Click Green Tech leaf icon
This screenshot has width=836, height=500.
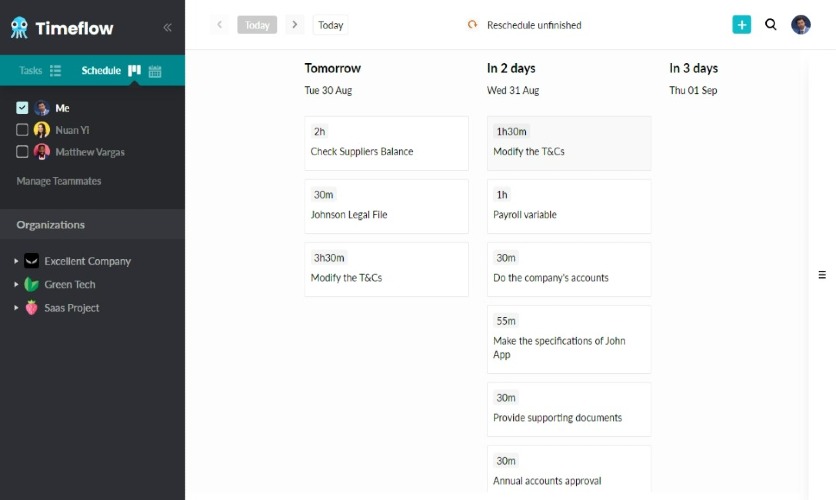(x=31, y=284)
